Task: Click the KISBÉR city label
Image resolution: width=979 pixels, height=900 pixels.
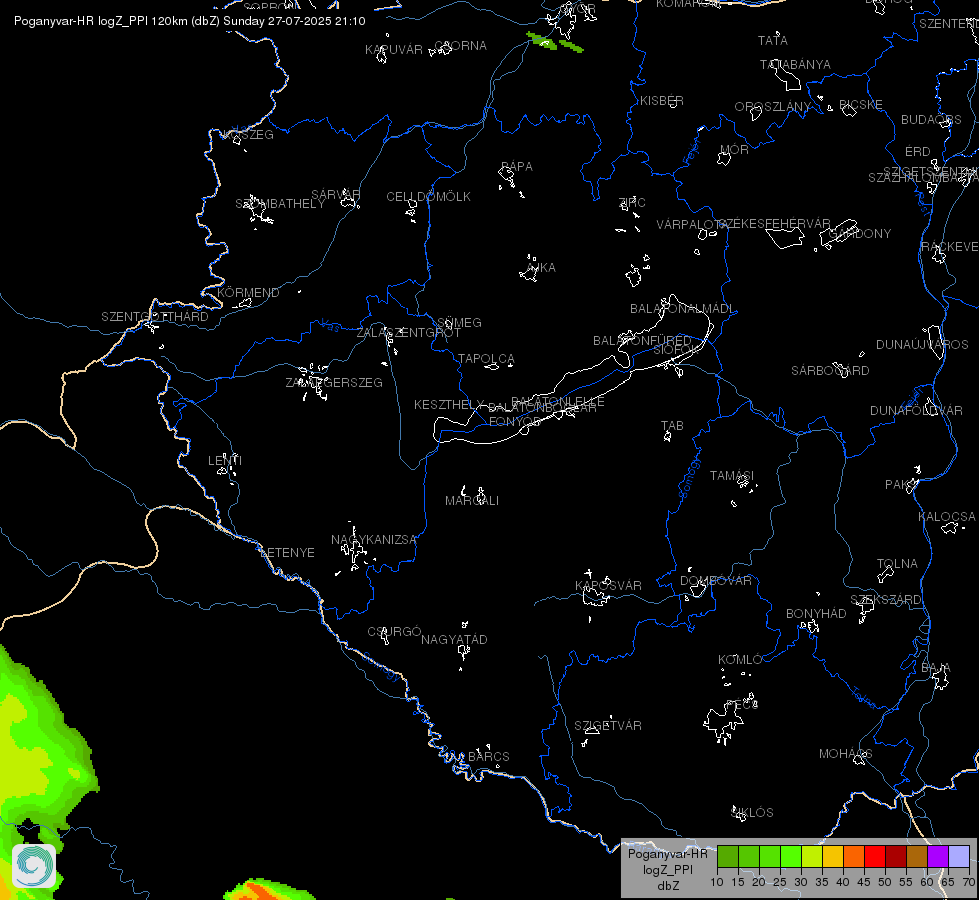Action: click(x=662, y=101)
